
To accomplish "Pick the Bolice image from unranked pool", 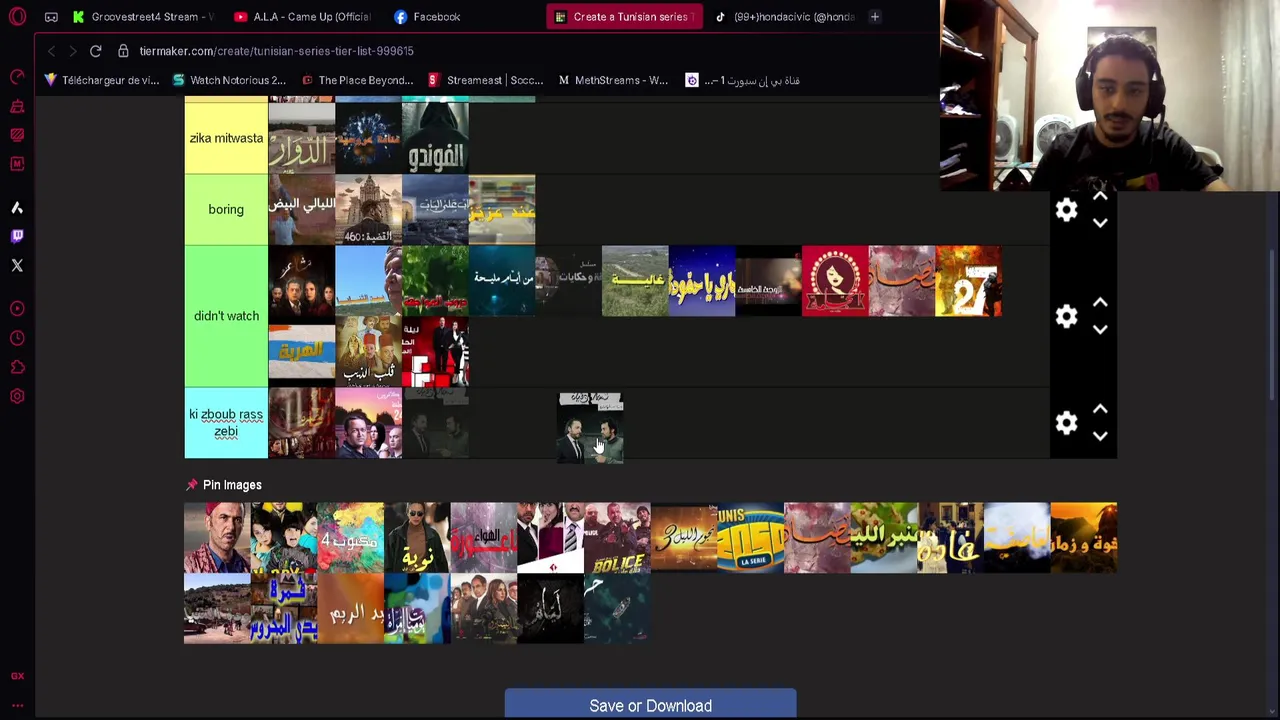I will coord(617,538).
